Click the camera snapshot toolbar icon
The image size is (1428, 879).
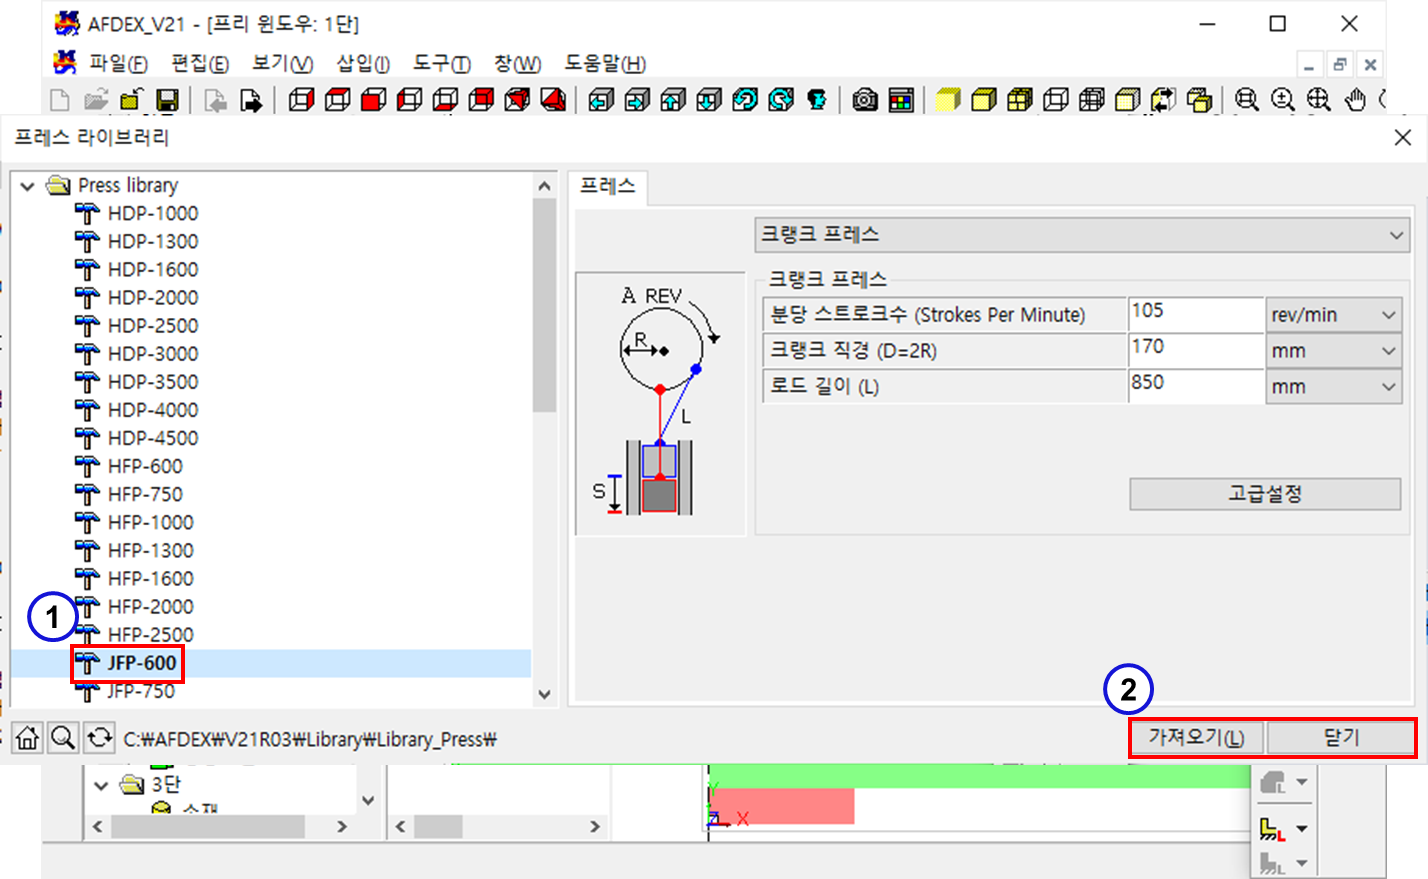pyautogui.click(x=865, y=100)
